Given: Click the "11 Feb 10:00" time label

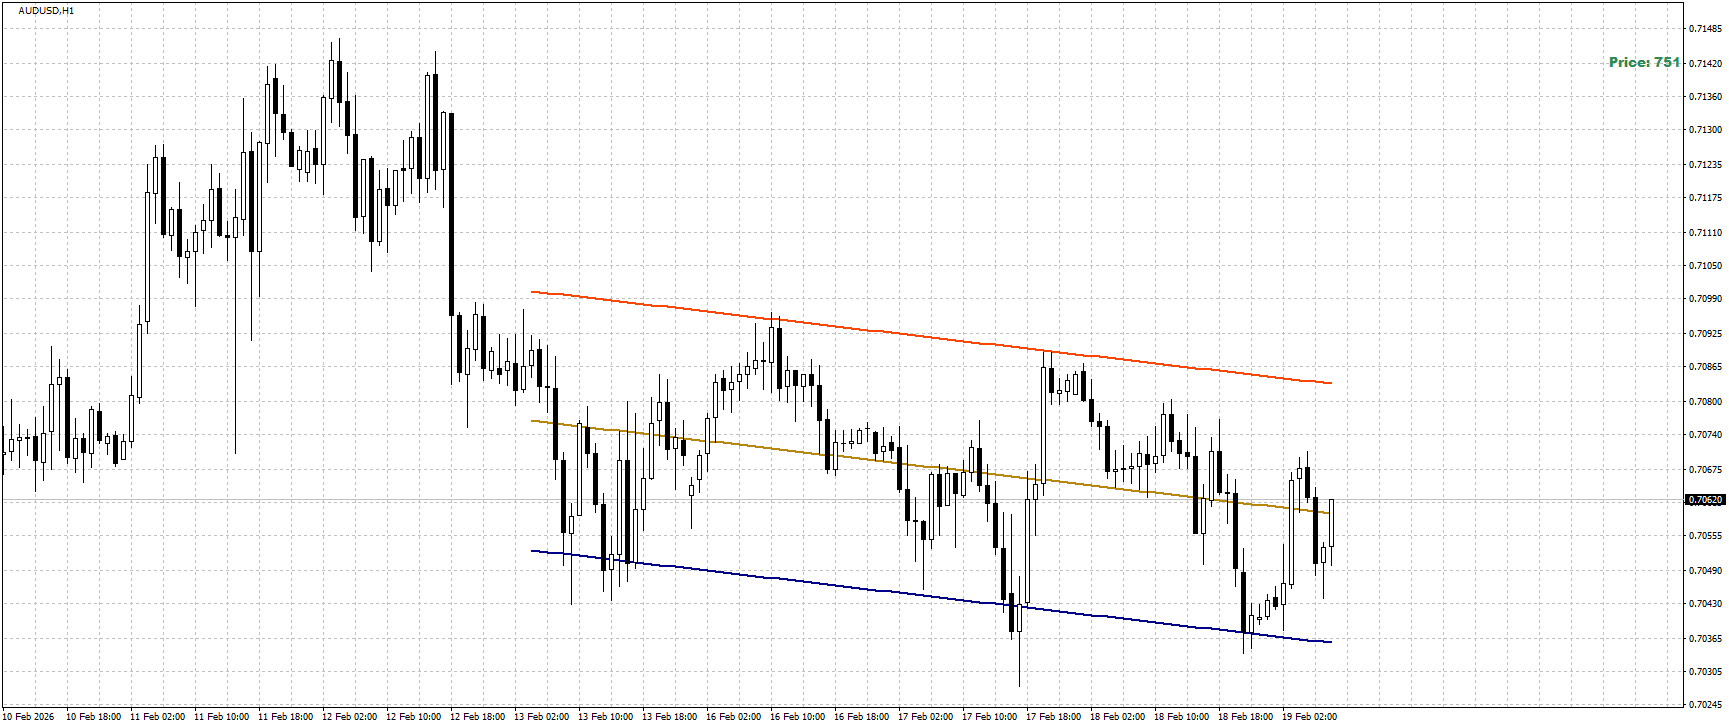Looking at the screenshot, I should click(x=222, y=717).
